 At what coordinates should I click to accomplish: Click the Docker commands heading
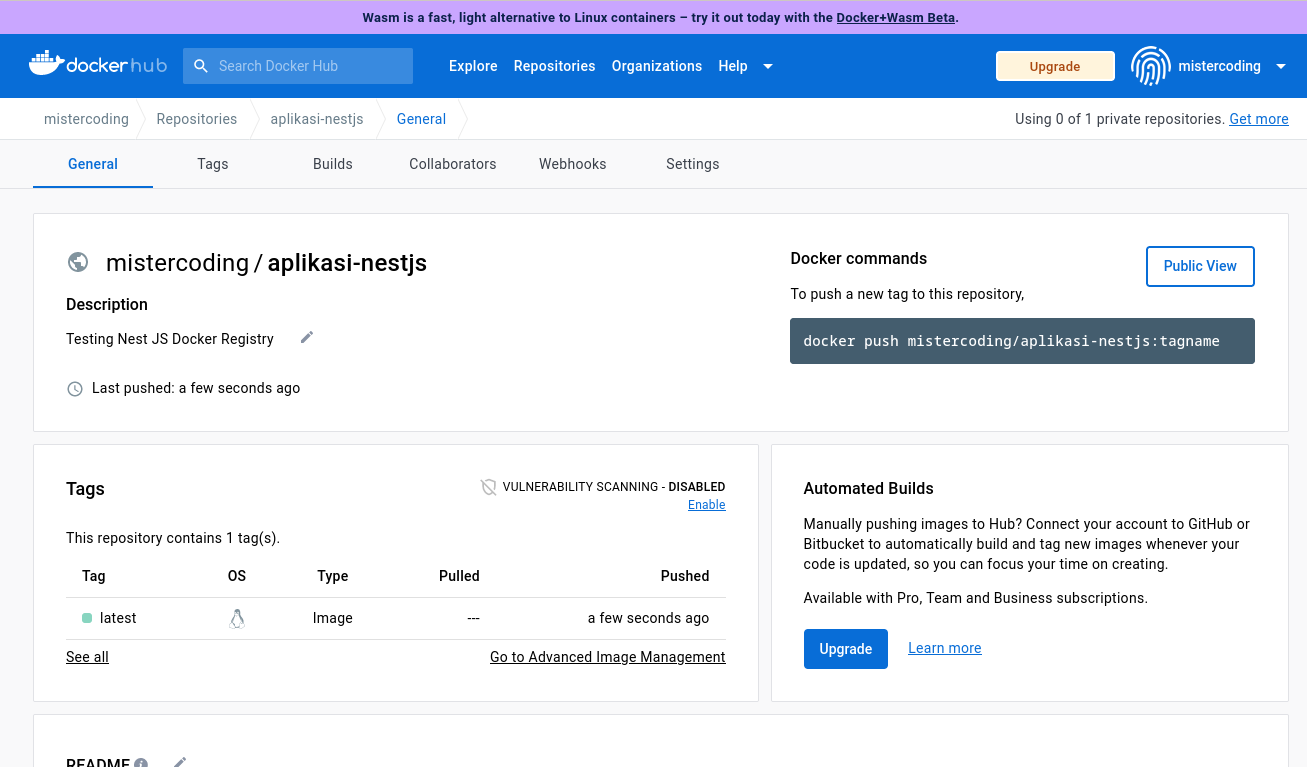(859, 258)
